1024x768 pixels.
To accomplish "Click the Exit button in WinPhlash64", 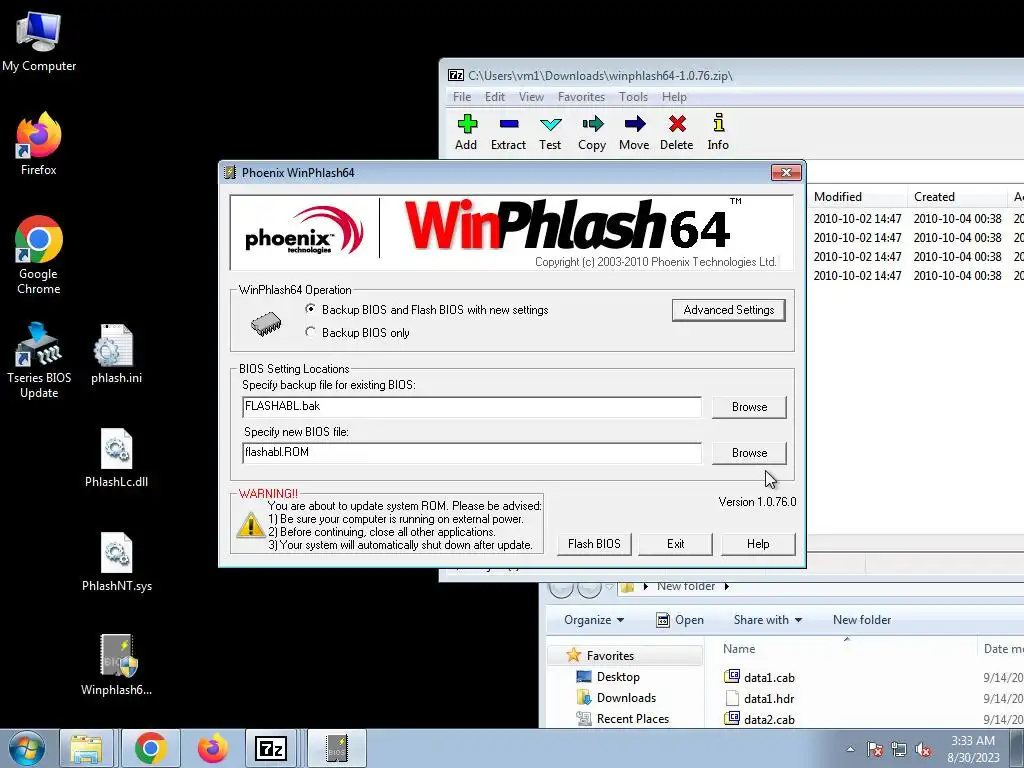I will point(675,543).
